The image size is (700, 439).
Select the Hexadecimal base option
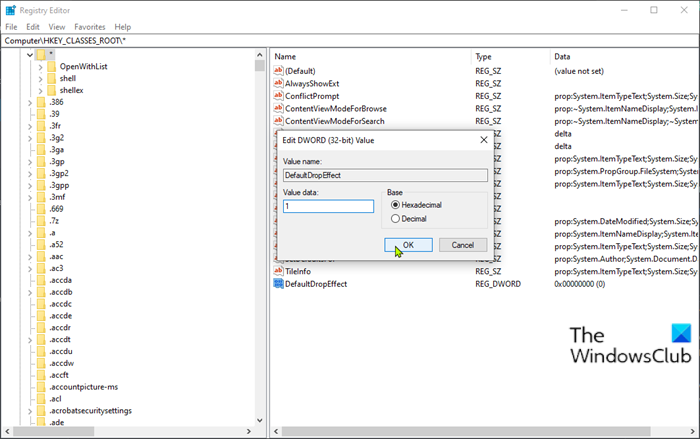coord(395,205)
